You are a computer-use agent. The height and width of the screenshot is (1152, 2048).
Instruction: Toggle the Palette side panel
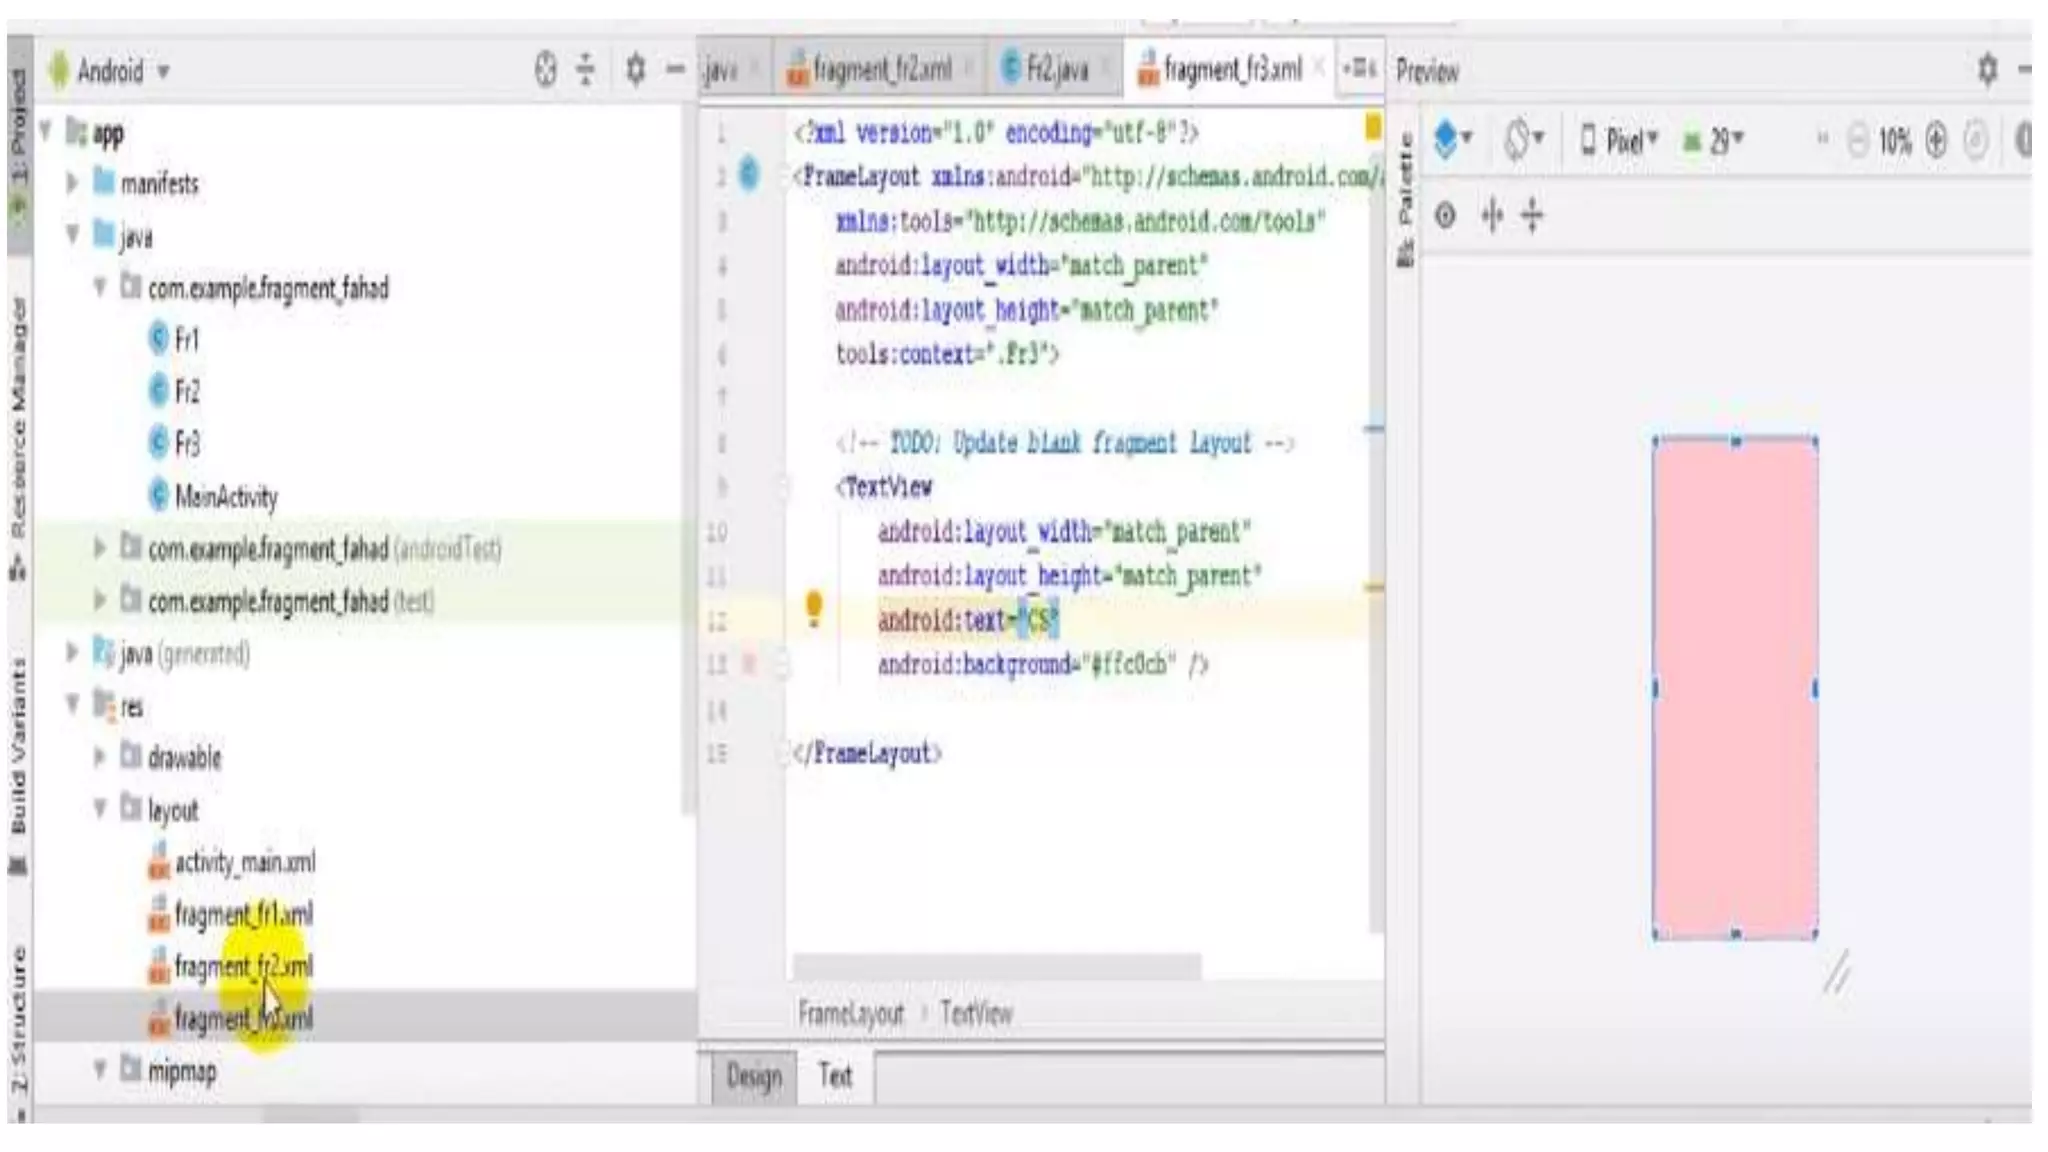click(x=1405, y=200)
